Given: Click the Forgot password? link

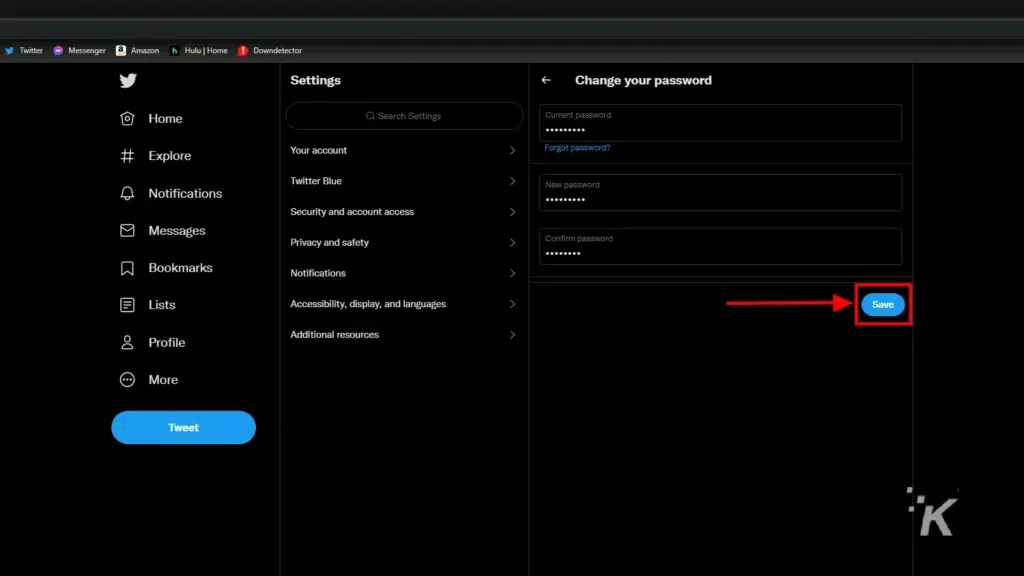Looking at the screenshot, I should click(x=577, y=148).
